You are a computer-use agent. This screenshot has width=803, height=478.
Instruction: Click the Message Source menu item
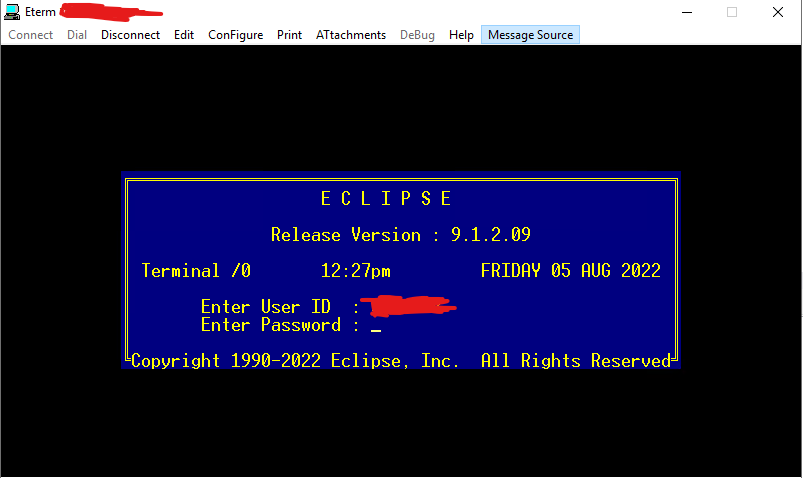531,35
